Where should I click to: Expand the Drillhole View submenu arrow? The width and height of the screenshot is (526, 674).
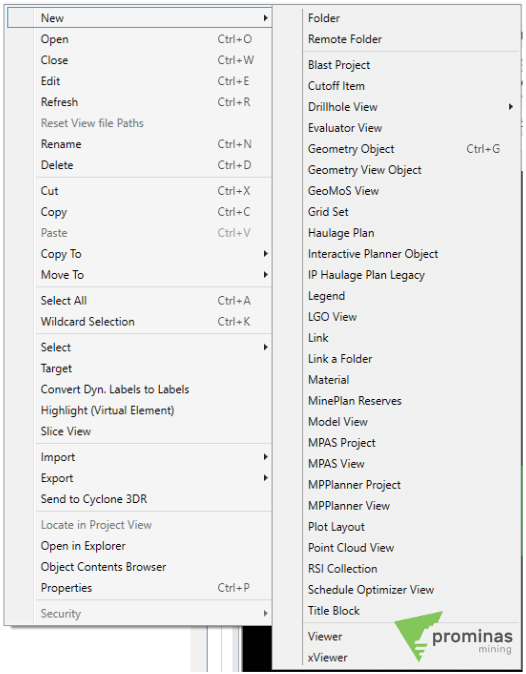point(510,107)
